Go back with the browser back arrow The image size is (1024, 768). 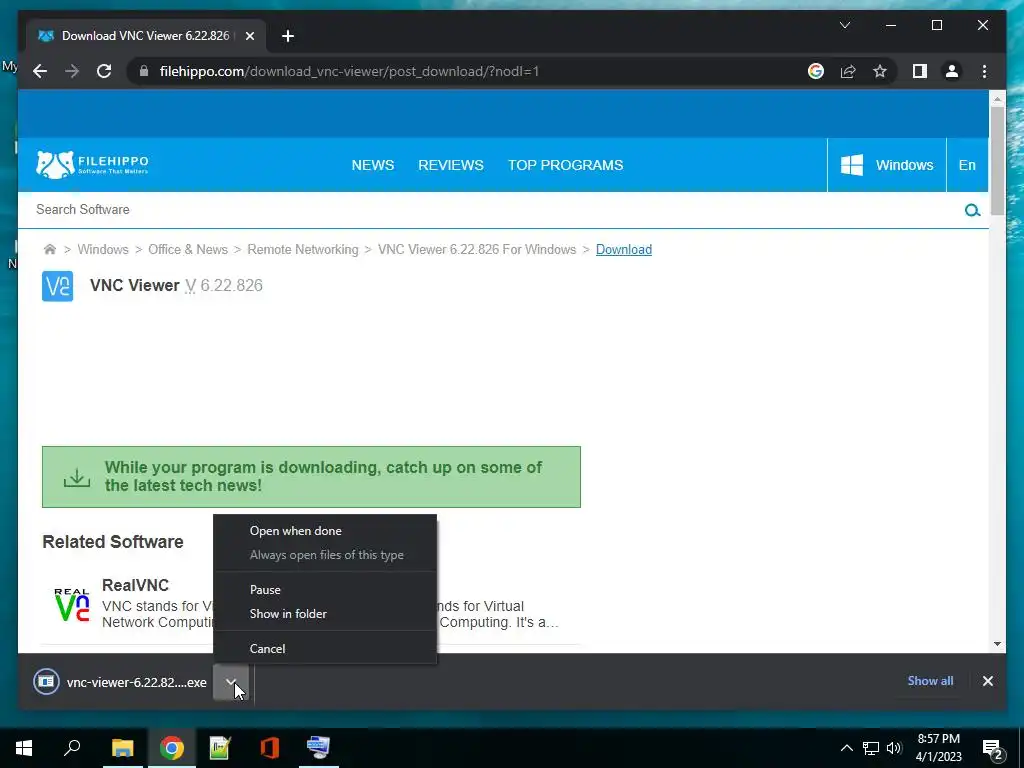tap(40, 71)
